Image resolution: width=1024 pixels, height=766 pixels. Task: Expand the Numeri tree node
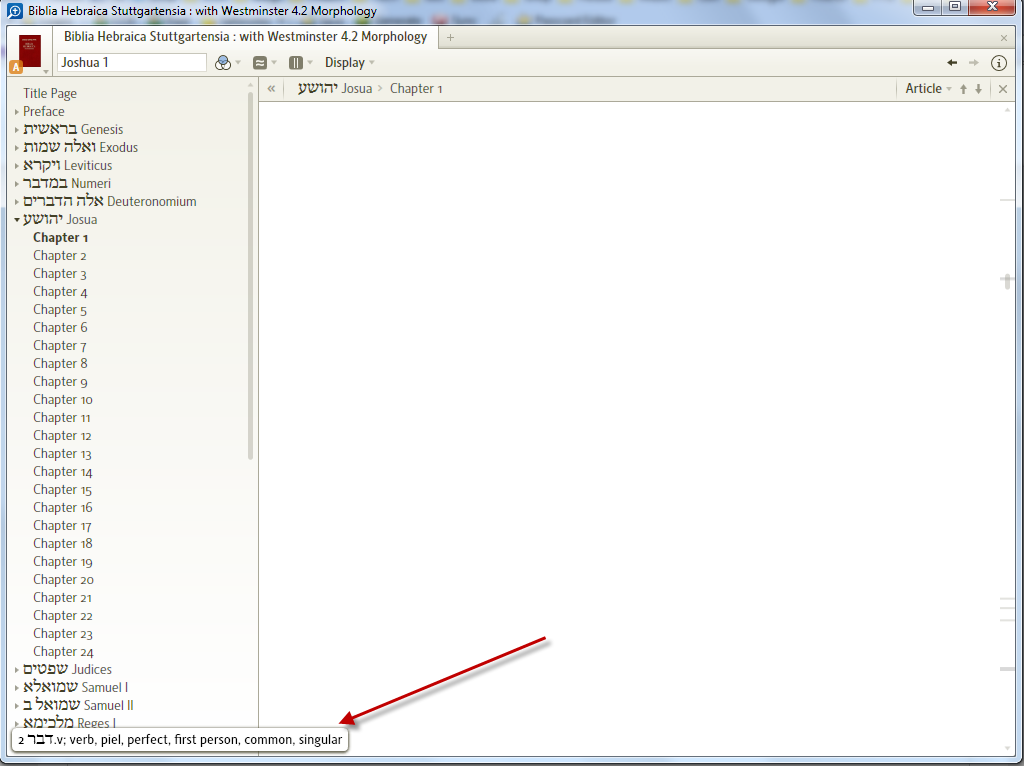[x=17, y=184]
